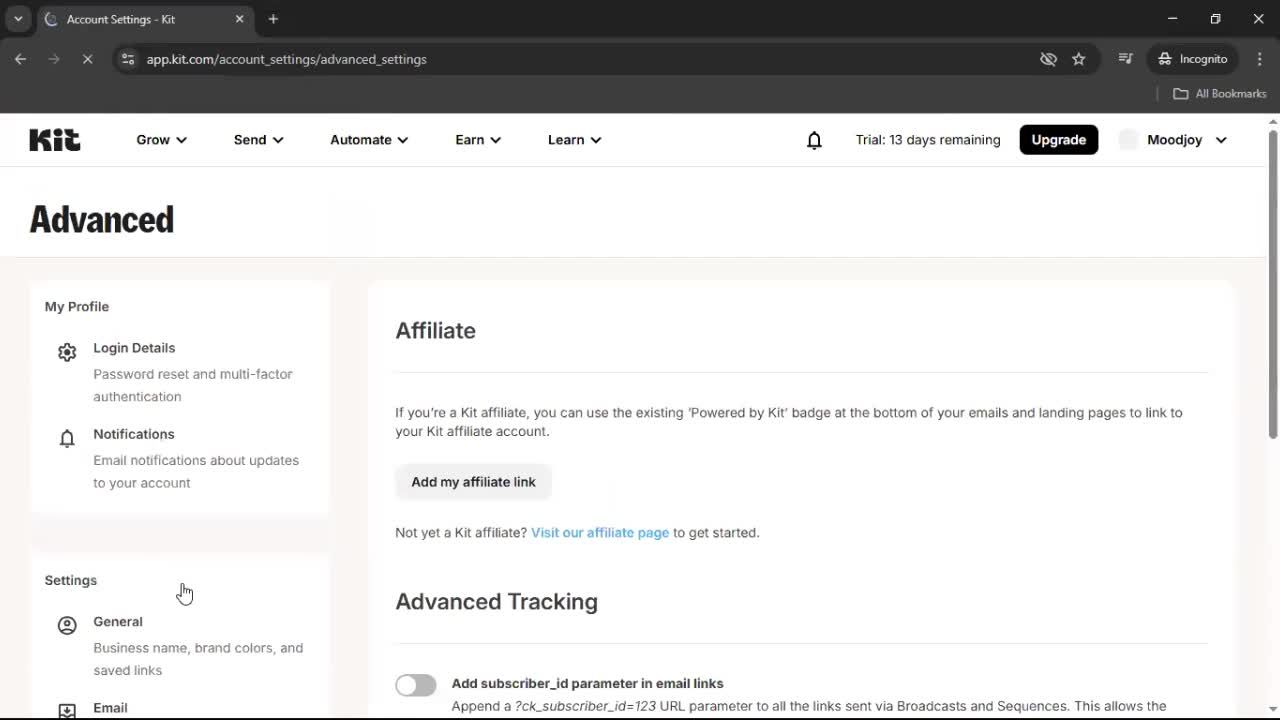1280x720 pixels.
Task: Bookmark this page using the star icon
Action: point(1079,59)
